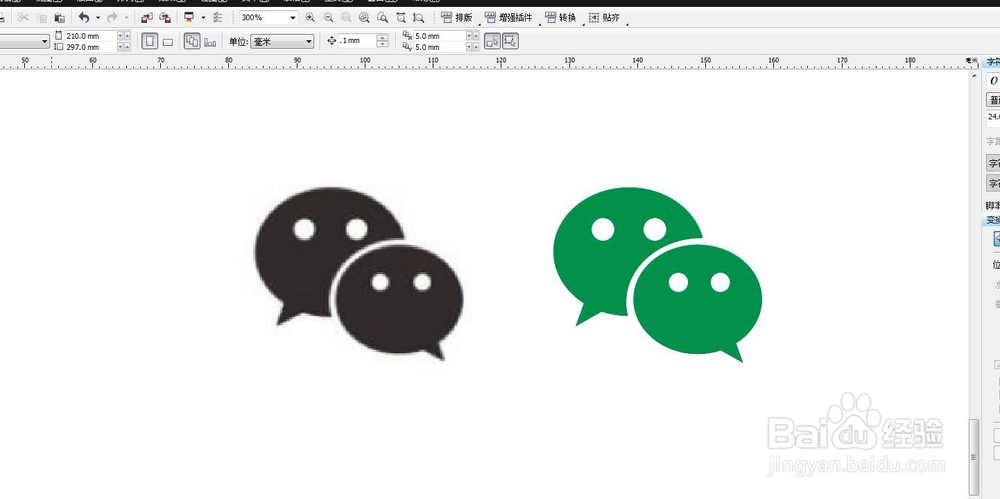Click the Import icon
This screenshot has width=1000, height=499.
[147, 17]
